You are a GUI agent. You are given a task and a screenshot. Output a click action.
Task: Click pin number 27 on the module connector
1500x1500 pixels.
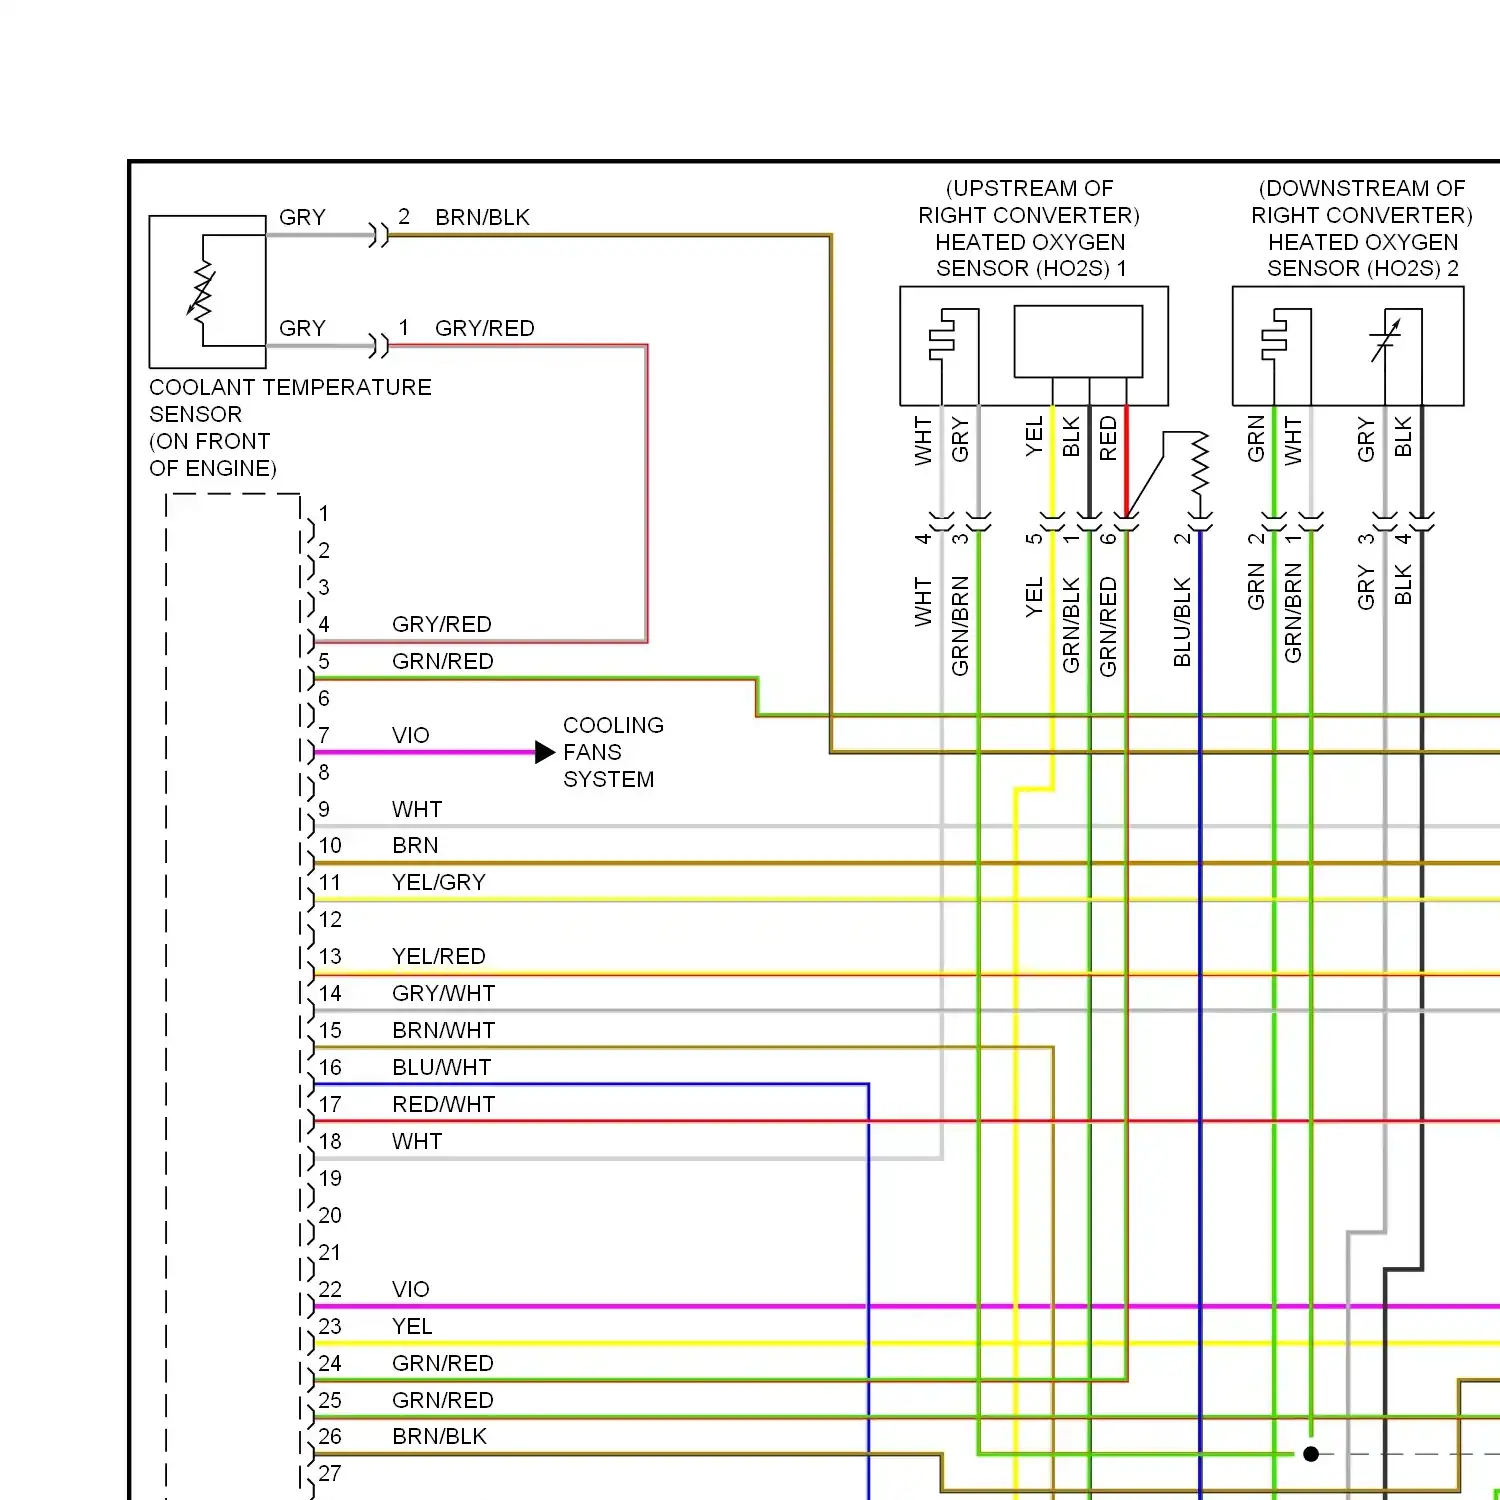tap(330, 1473)
